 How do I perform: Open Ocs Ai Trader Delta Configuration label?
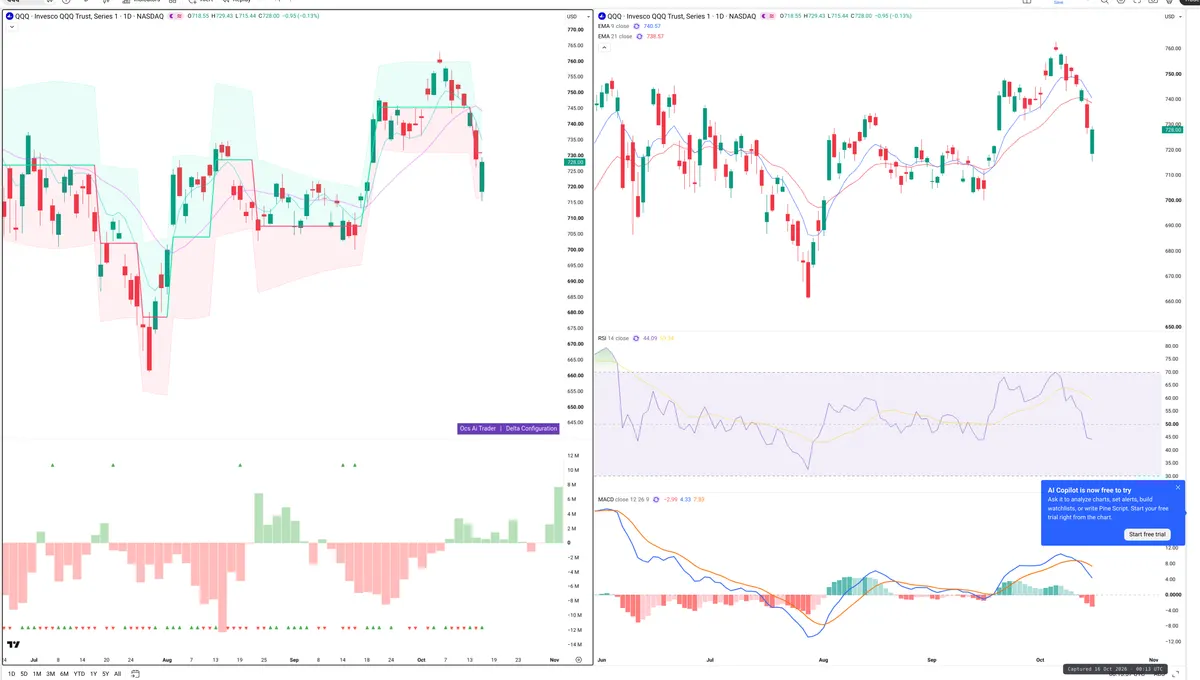(x=508, y=428)
